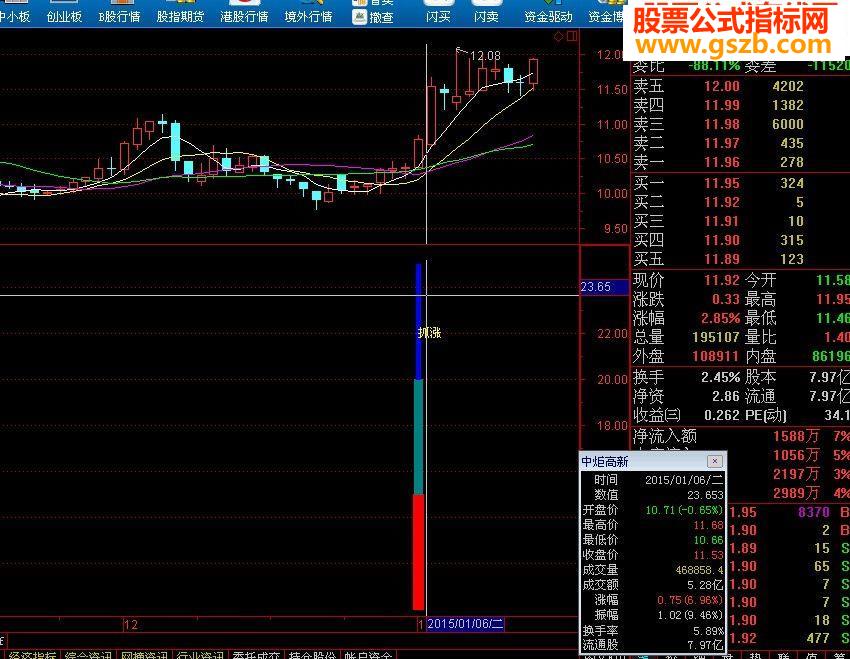Click the red segment of the indicator bar
Viewport: 850px width, 659px height.
418,552
